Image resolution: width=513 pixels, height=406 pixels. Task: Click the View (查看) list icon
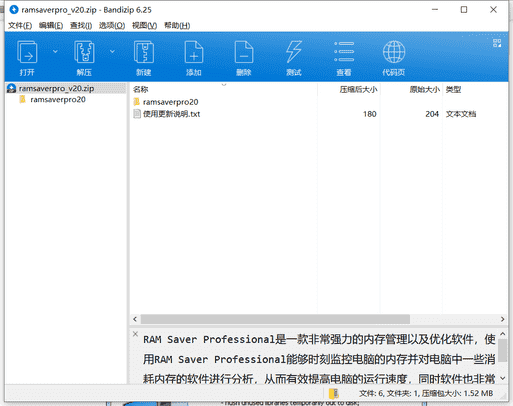344,52
